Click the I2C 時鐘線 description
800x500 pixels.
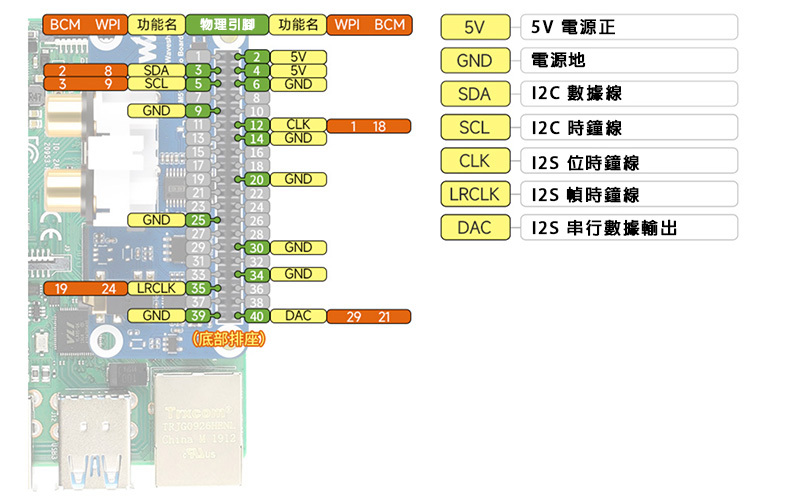click(x=629, y=128)
